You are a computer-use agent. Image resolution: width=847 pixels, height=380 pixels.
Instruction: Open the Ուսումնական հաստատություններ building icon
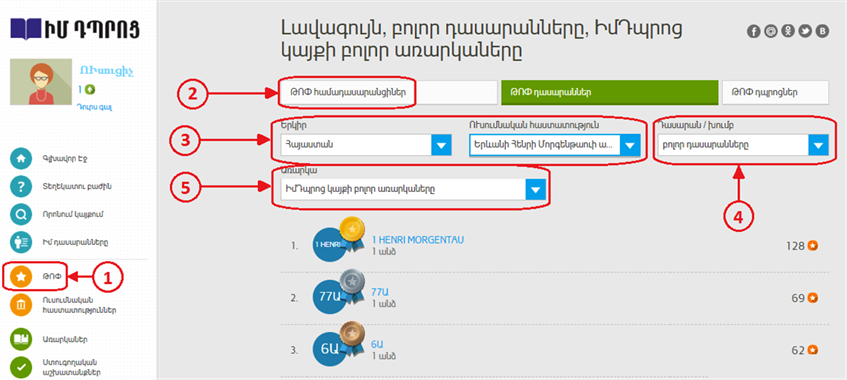coord(21,305)
